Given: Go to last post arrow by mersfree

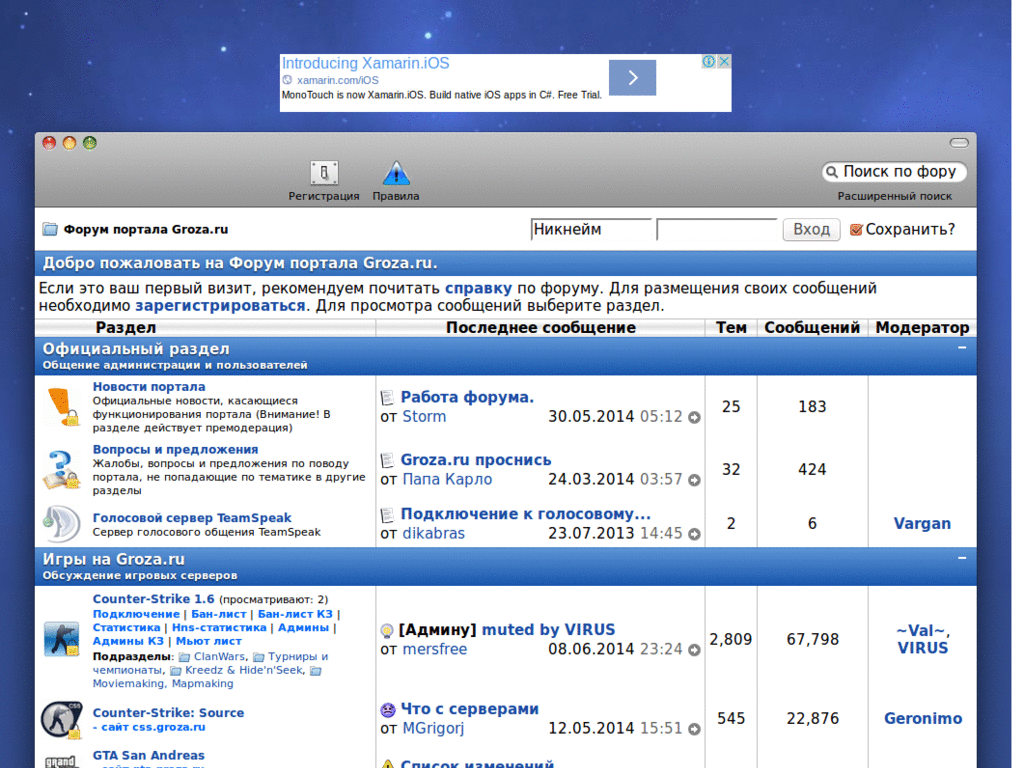Looking at the screenshot, I should (x=694, y=650).
